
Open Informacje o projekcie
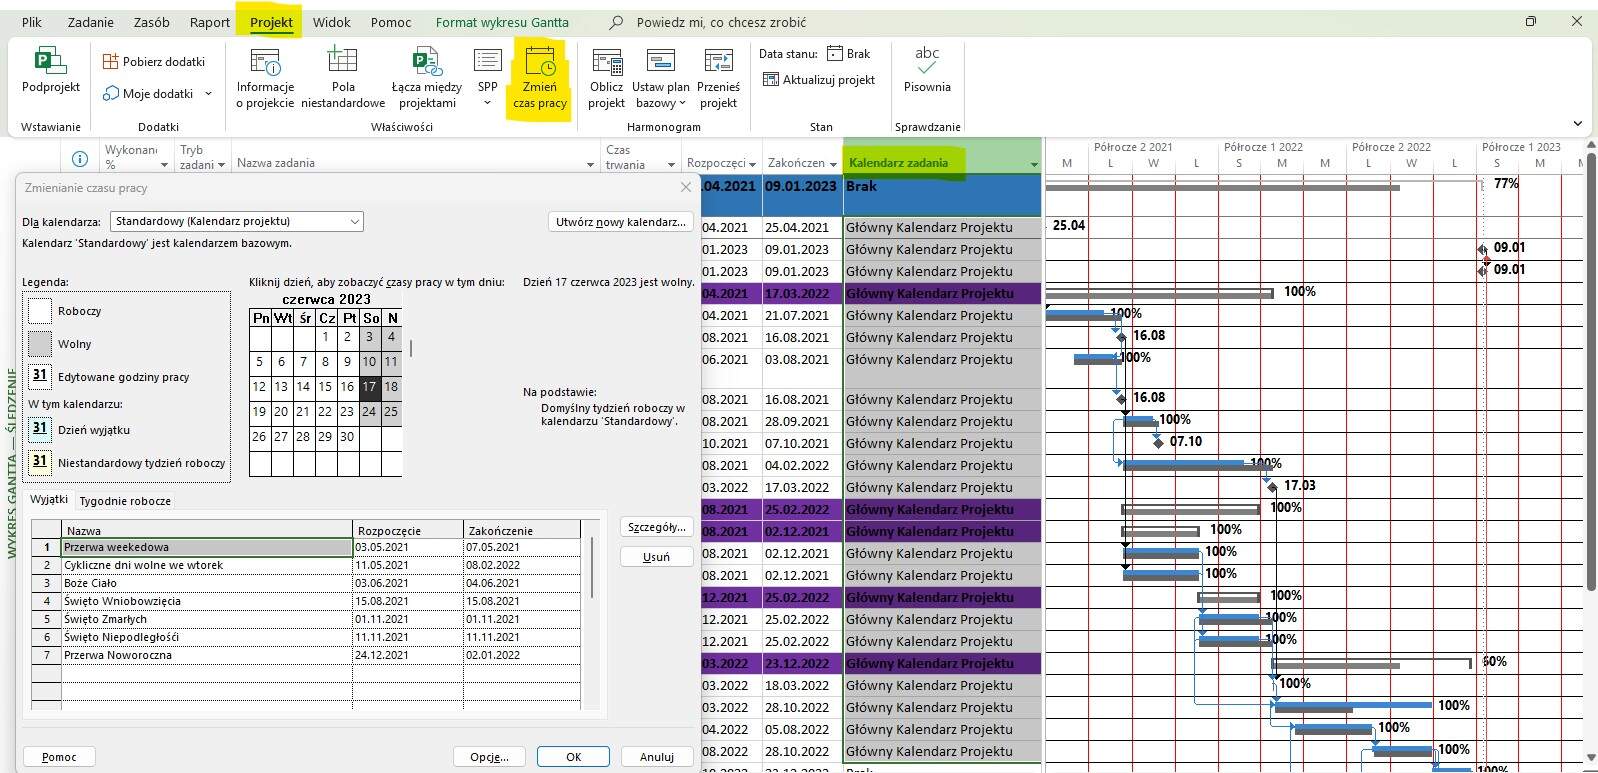pyautogui.click(x=265, y=62)
